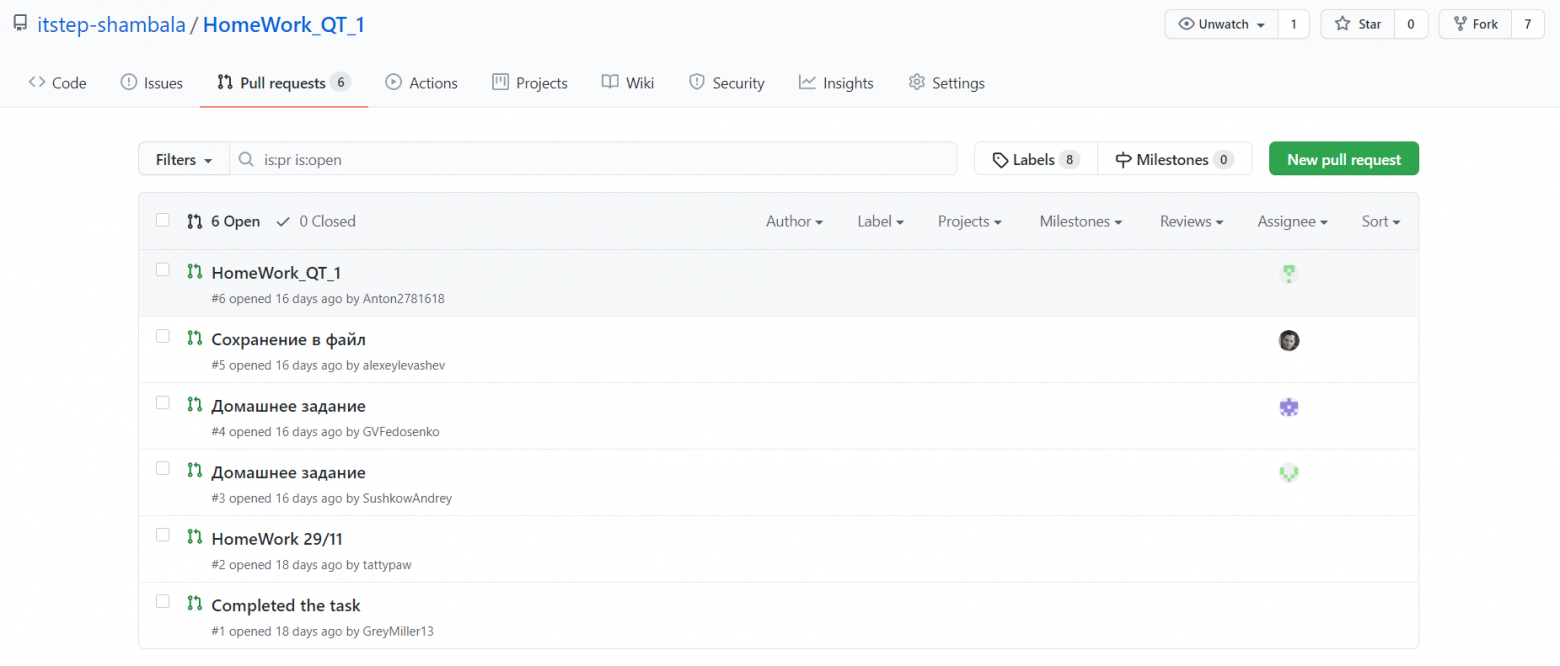The image size is (1560, 666).
Task: Check the box for HomeWork 29/11
Action: [x=163, y=536]
